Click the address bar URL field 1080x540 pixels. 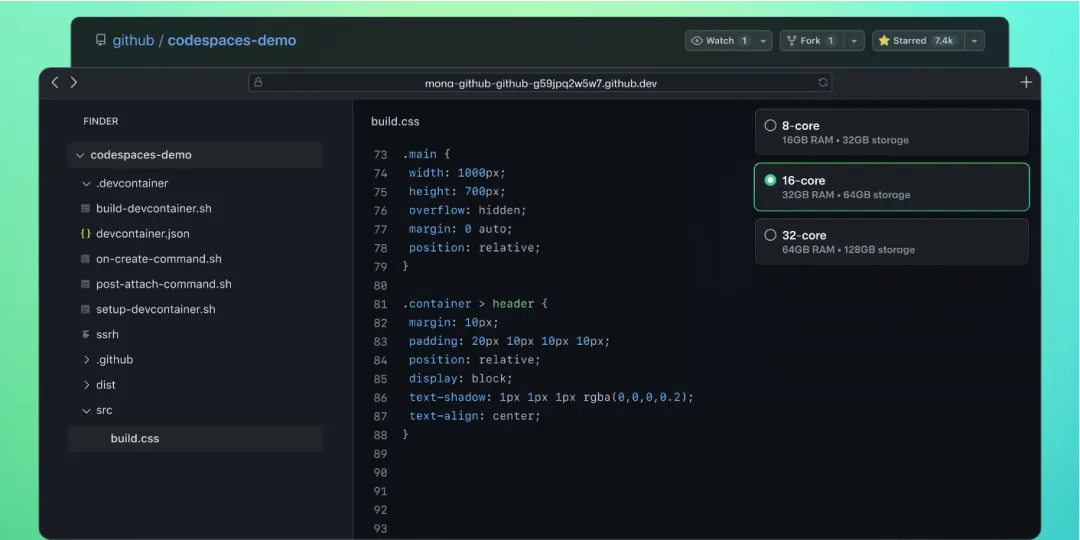(540, 83)
